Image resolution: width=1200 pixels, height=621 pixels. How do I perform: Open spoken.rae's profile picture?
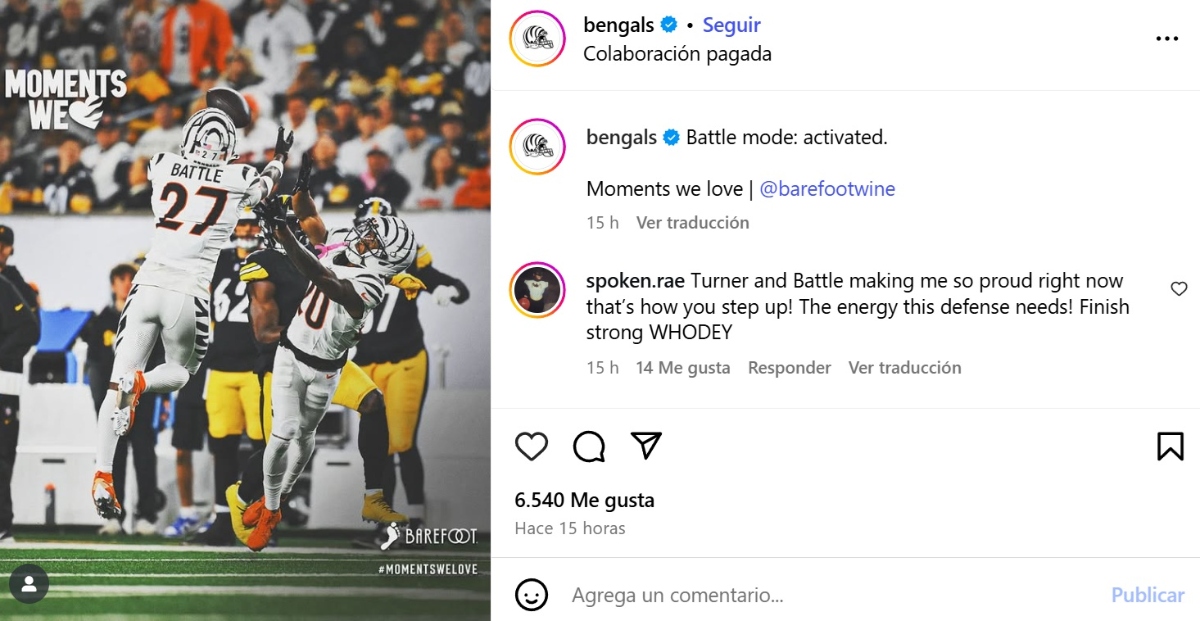pyautogui.click(x=538, y=290)
